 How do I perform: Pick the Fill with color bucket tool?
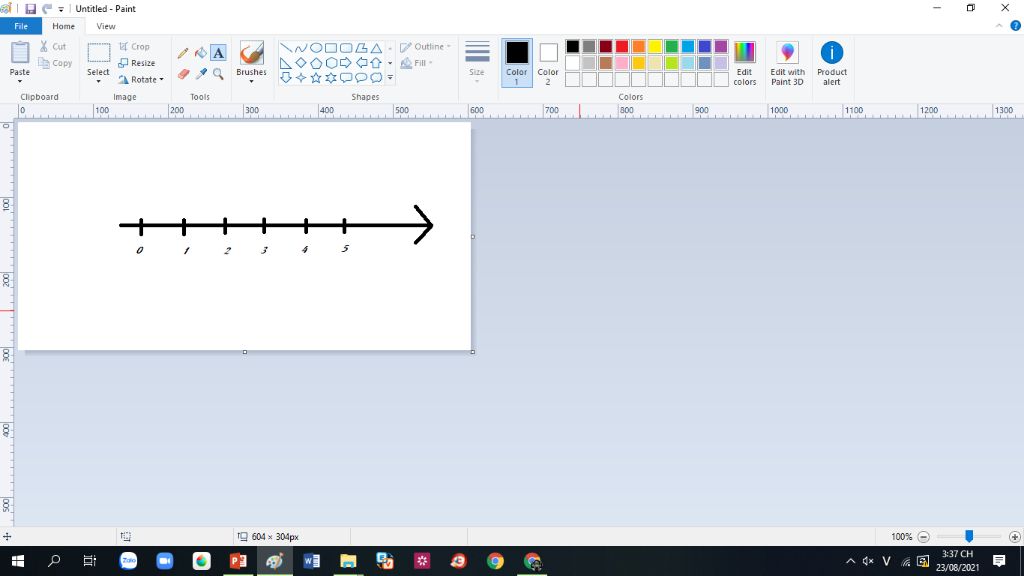tap(200, 53)
